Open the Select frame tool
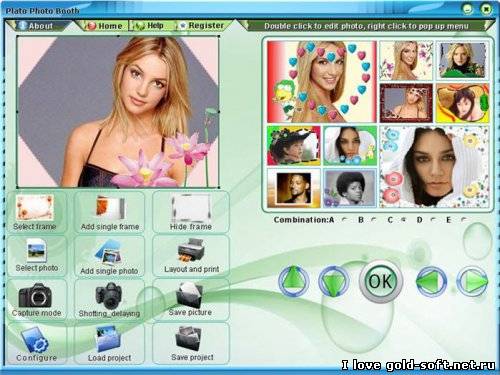 [35, 212]
